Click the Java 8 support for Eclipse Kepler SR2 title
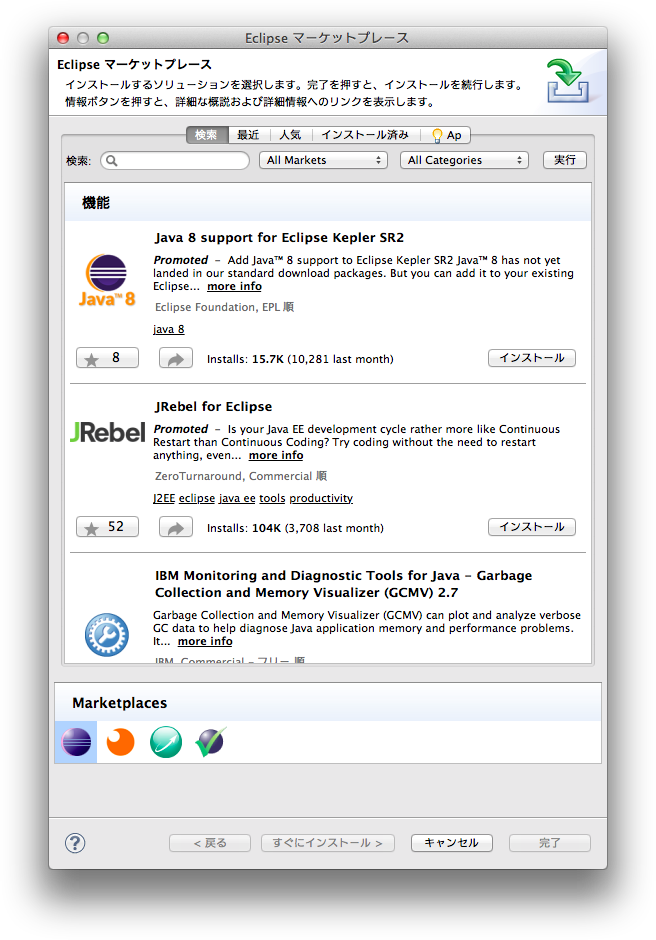Image resolution: width=656 pixels, height=940 pixels. (x=279, y=237)
